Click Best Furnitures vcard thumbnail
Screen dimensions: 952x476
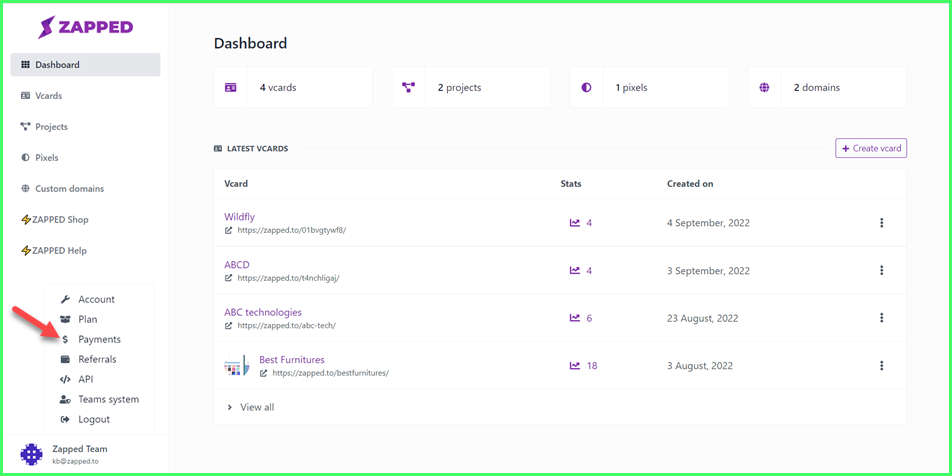tap(237, 366)
